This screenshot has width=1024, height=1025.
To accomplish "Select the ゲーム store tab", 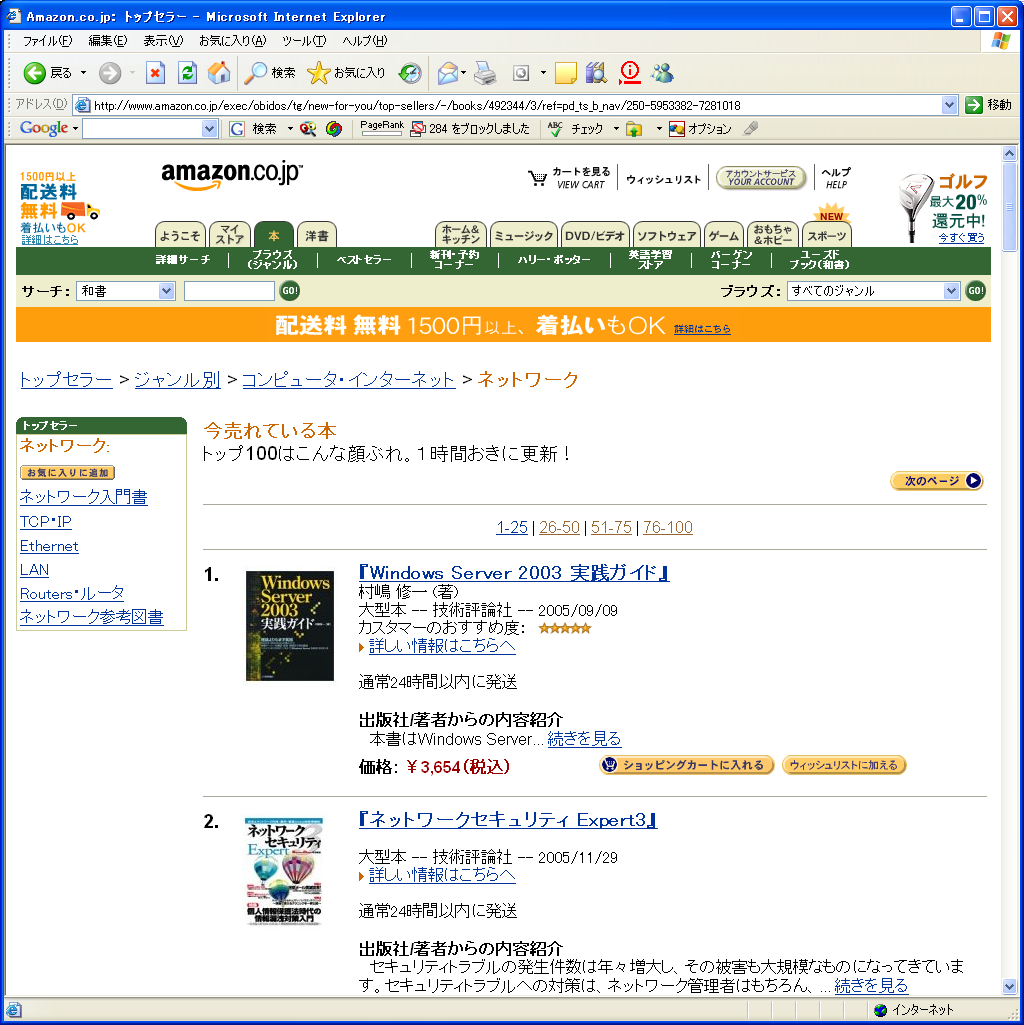I will click(x=724, y=235).
